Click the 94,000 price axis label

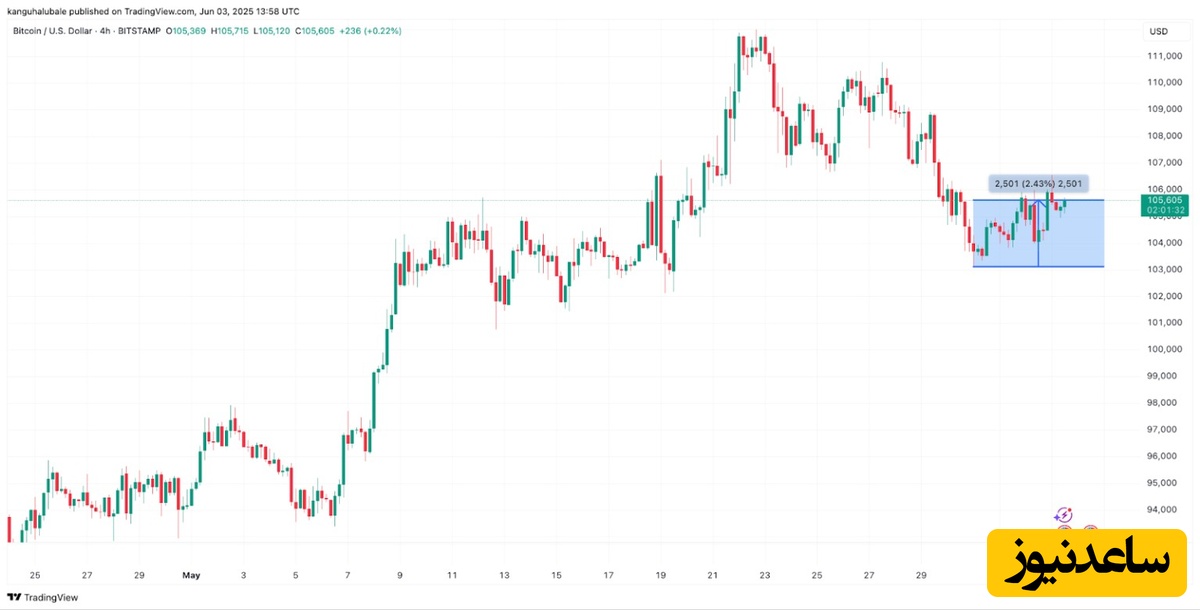click(1165, 509)
